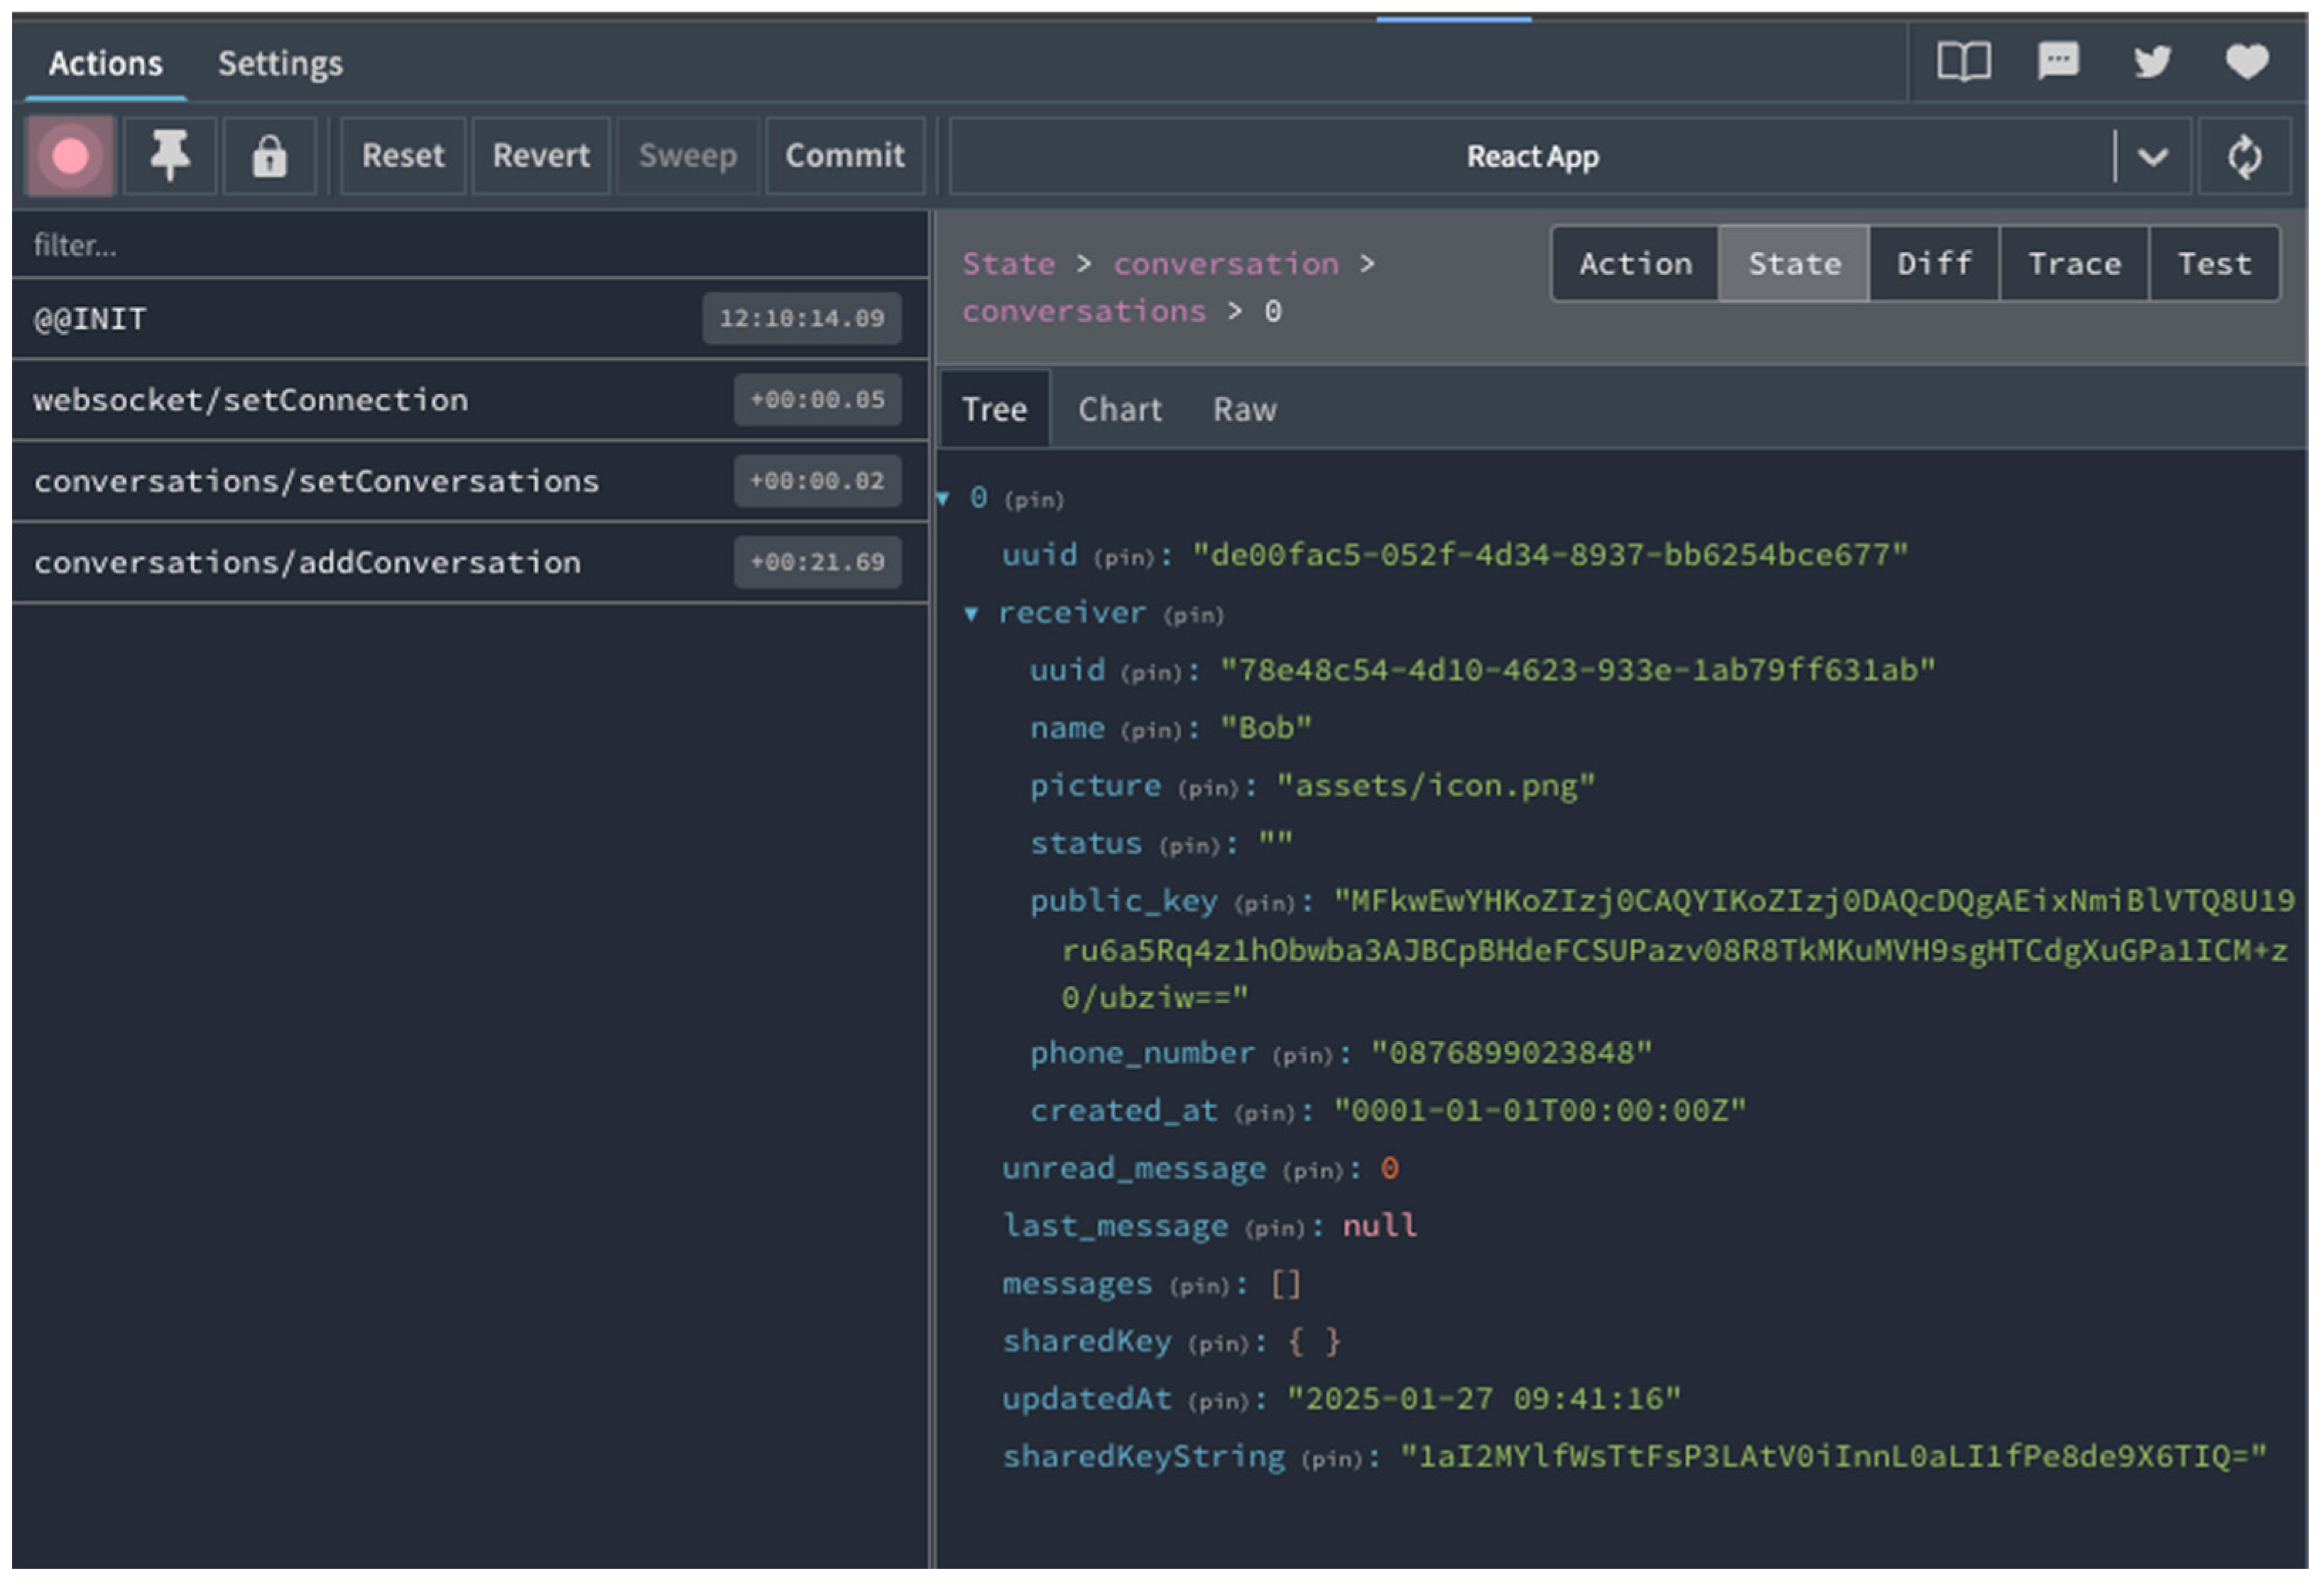Click the filter actions input field
Screen dimensions: 2324x1586
[470, 245]
